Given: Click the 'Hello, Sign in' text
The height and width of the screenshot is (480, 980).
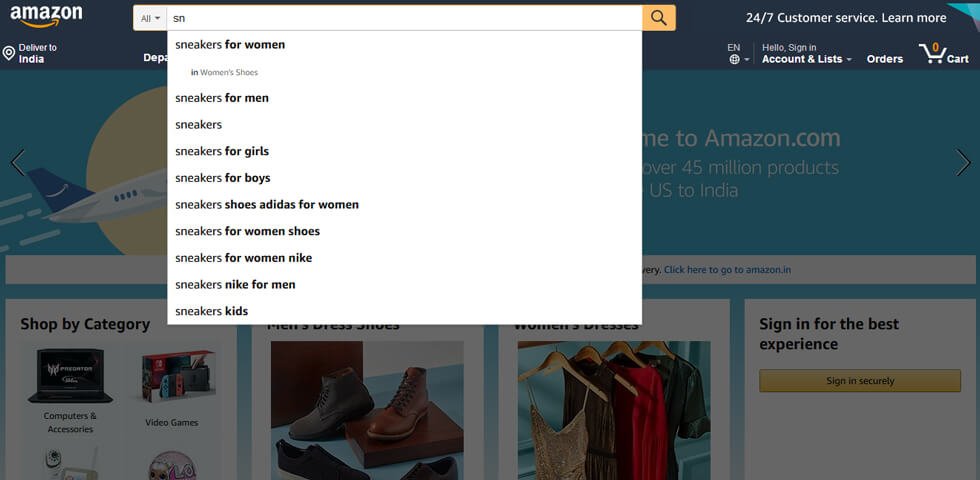Looking at the screenshot, I should pyautogui.click(x=789, y=48).
